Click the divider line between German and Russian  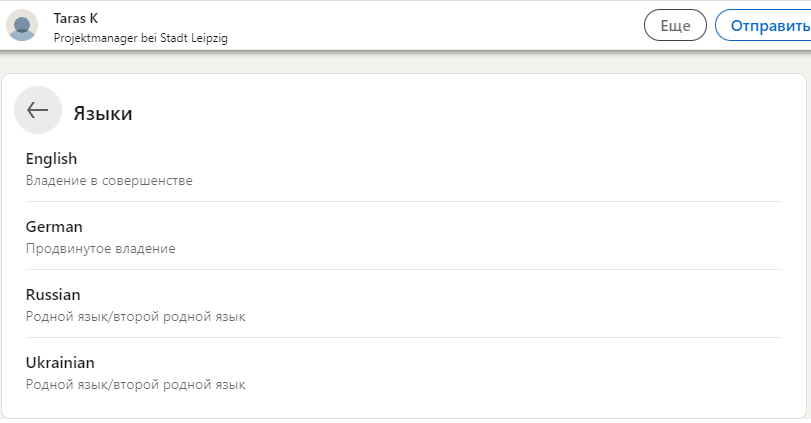pyautogui.click(x=403, y=269)
